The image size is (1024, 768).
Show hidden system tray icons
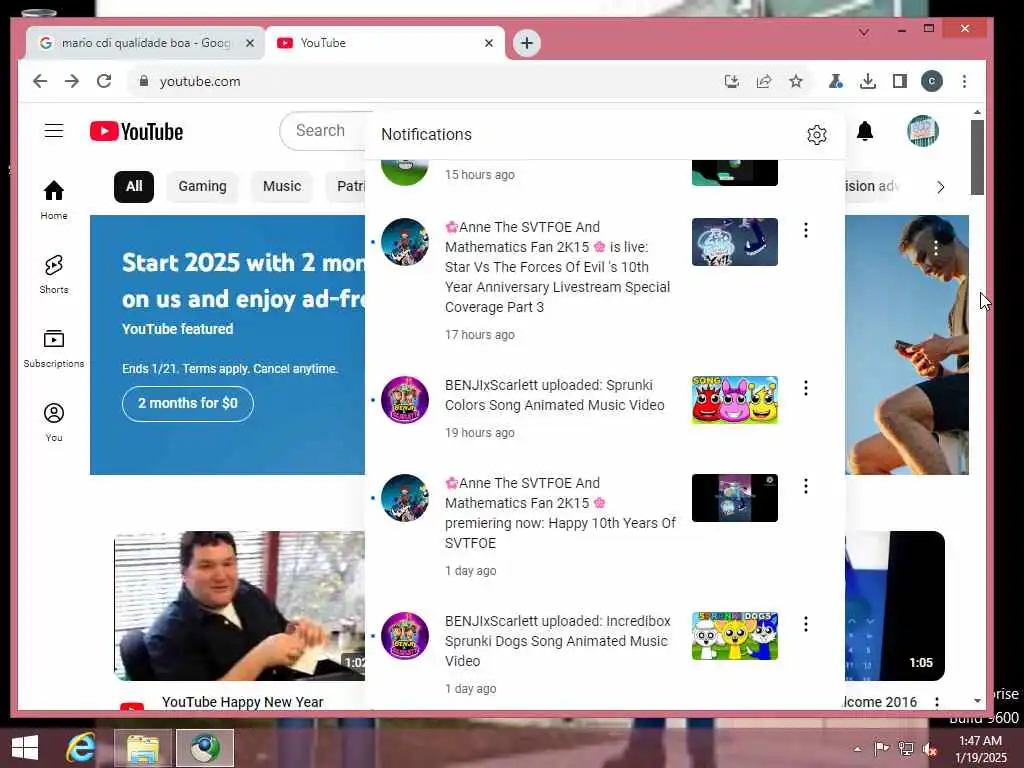coord(857,749)
